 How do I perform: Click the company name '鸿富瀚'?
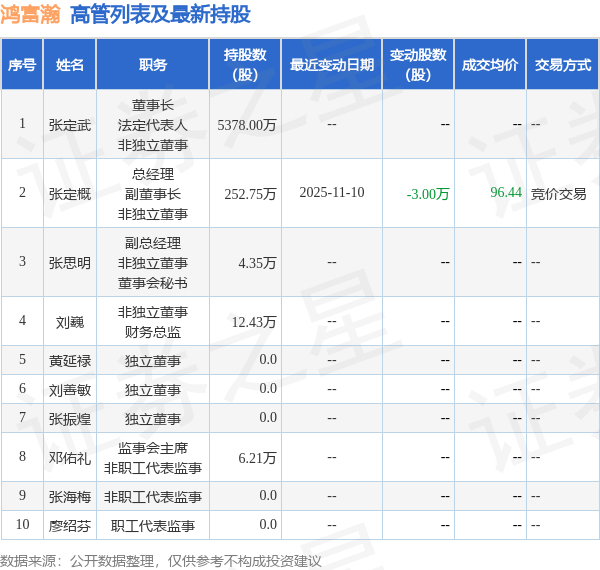31,15
